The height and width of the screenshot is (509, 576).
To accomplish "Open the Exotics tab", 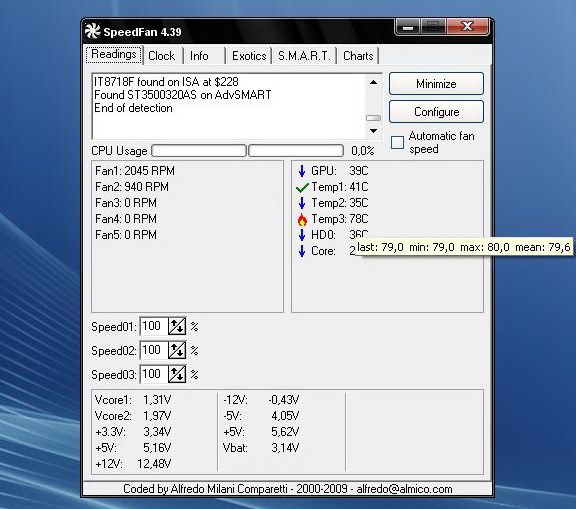I will (249, 56).
